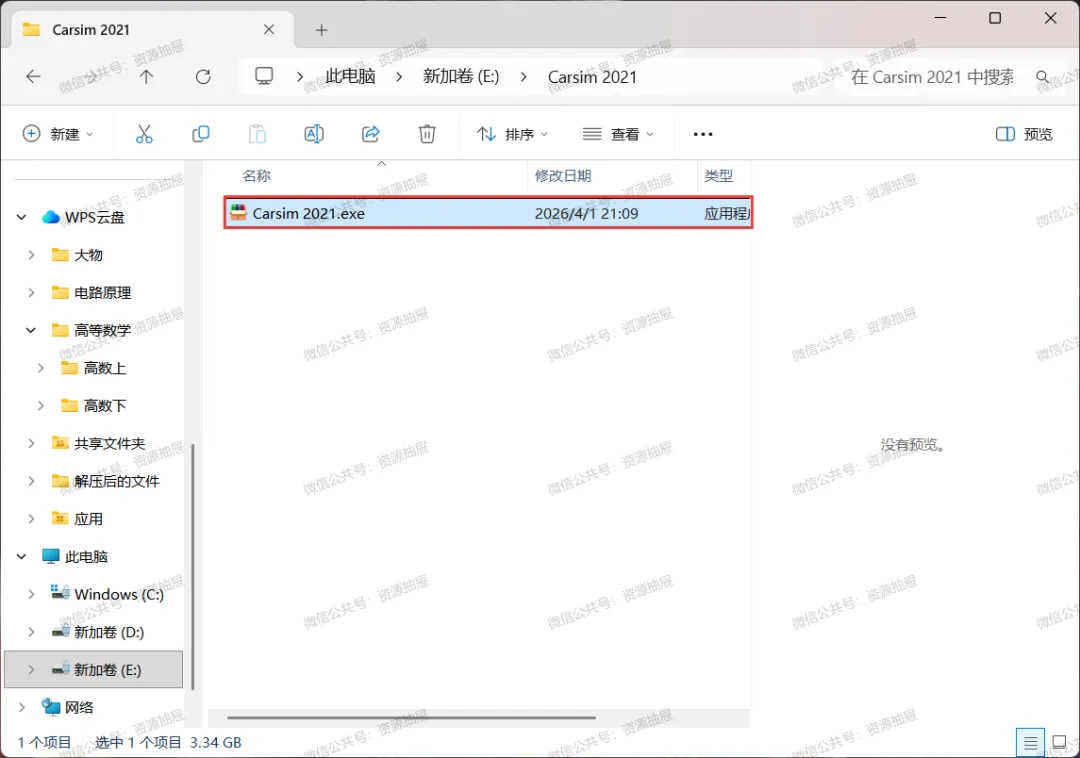Click the Rename icon in toolbar
This screenshot has height=758, width=1080.
[314, 134]
